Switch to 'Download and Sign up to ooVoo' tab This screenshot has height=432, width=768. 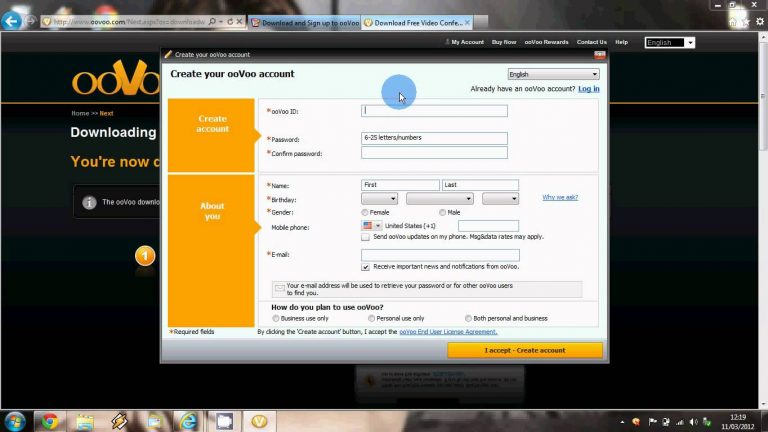(305, 23)
